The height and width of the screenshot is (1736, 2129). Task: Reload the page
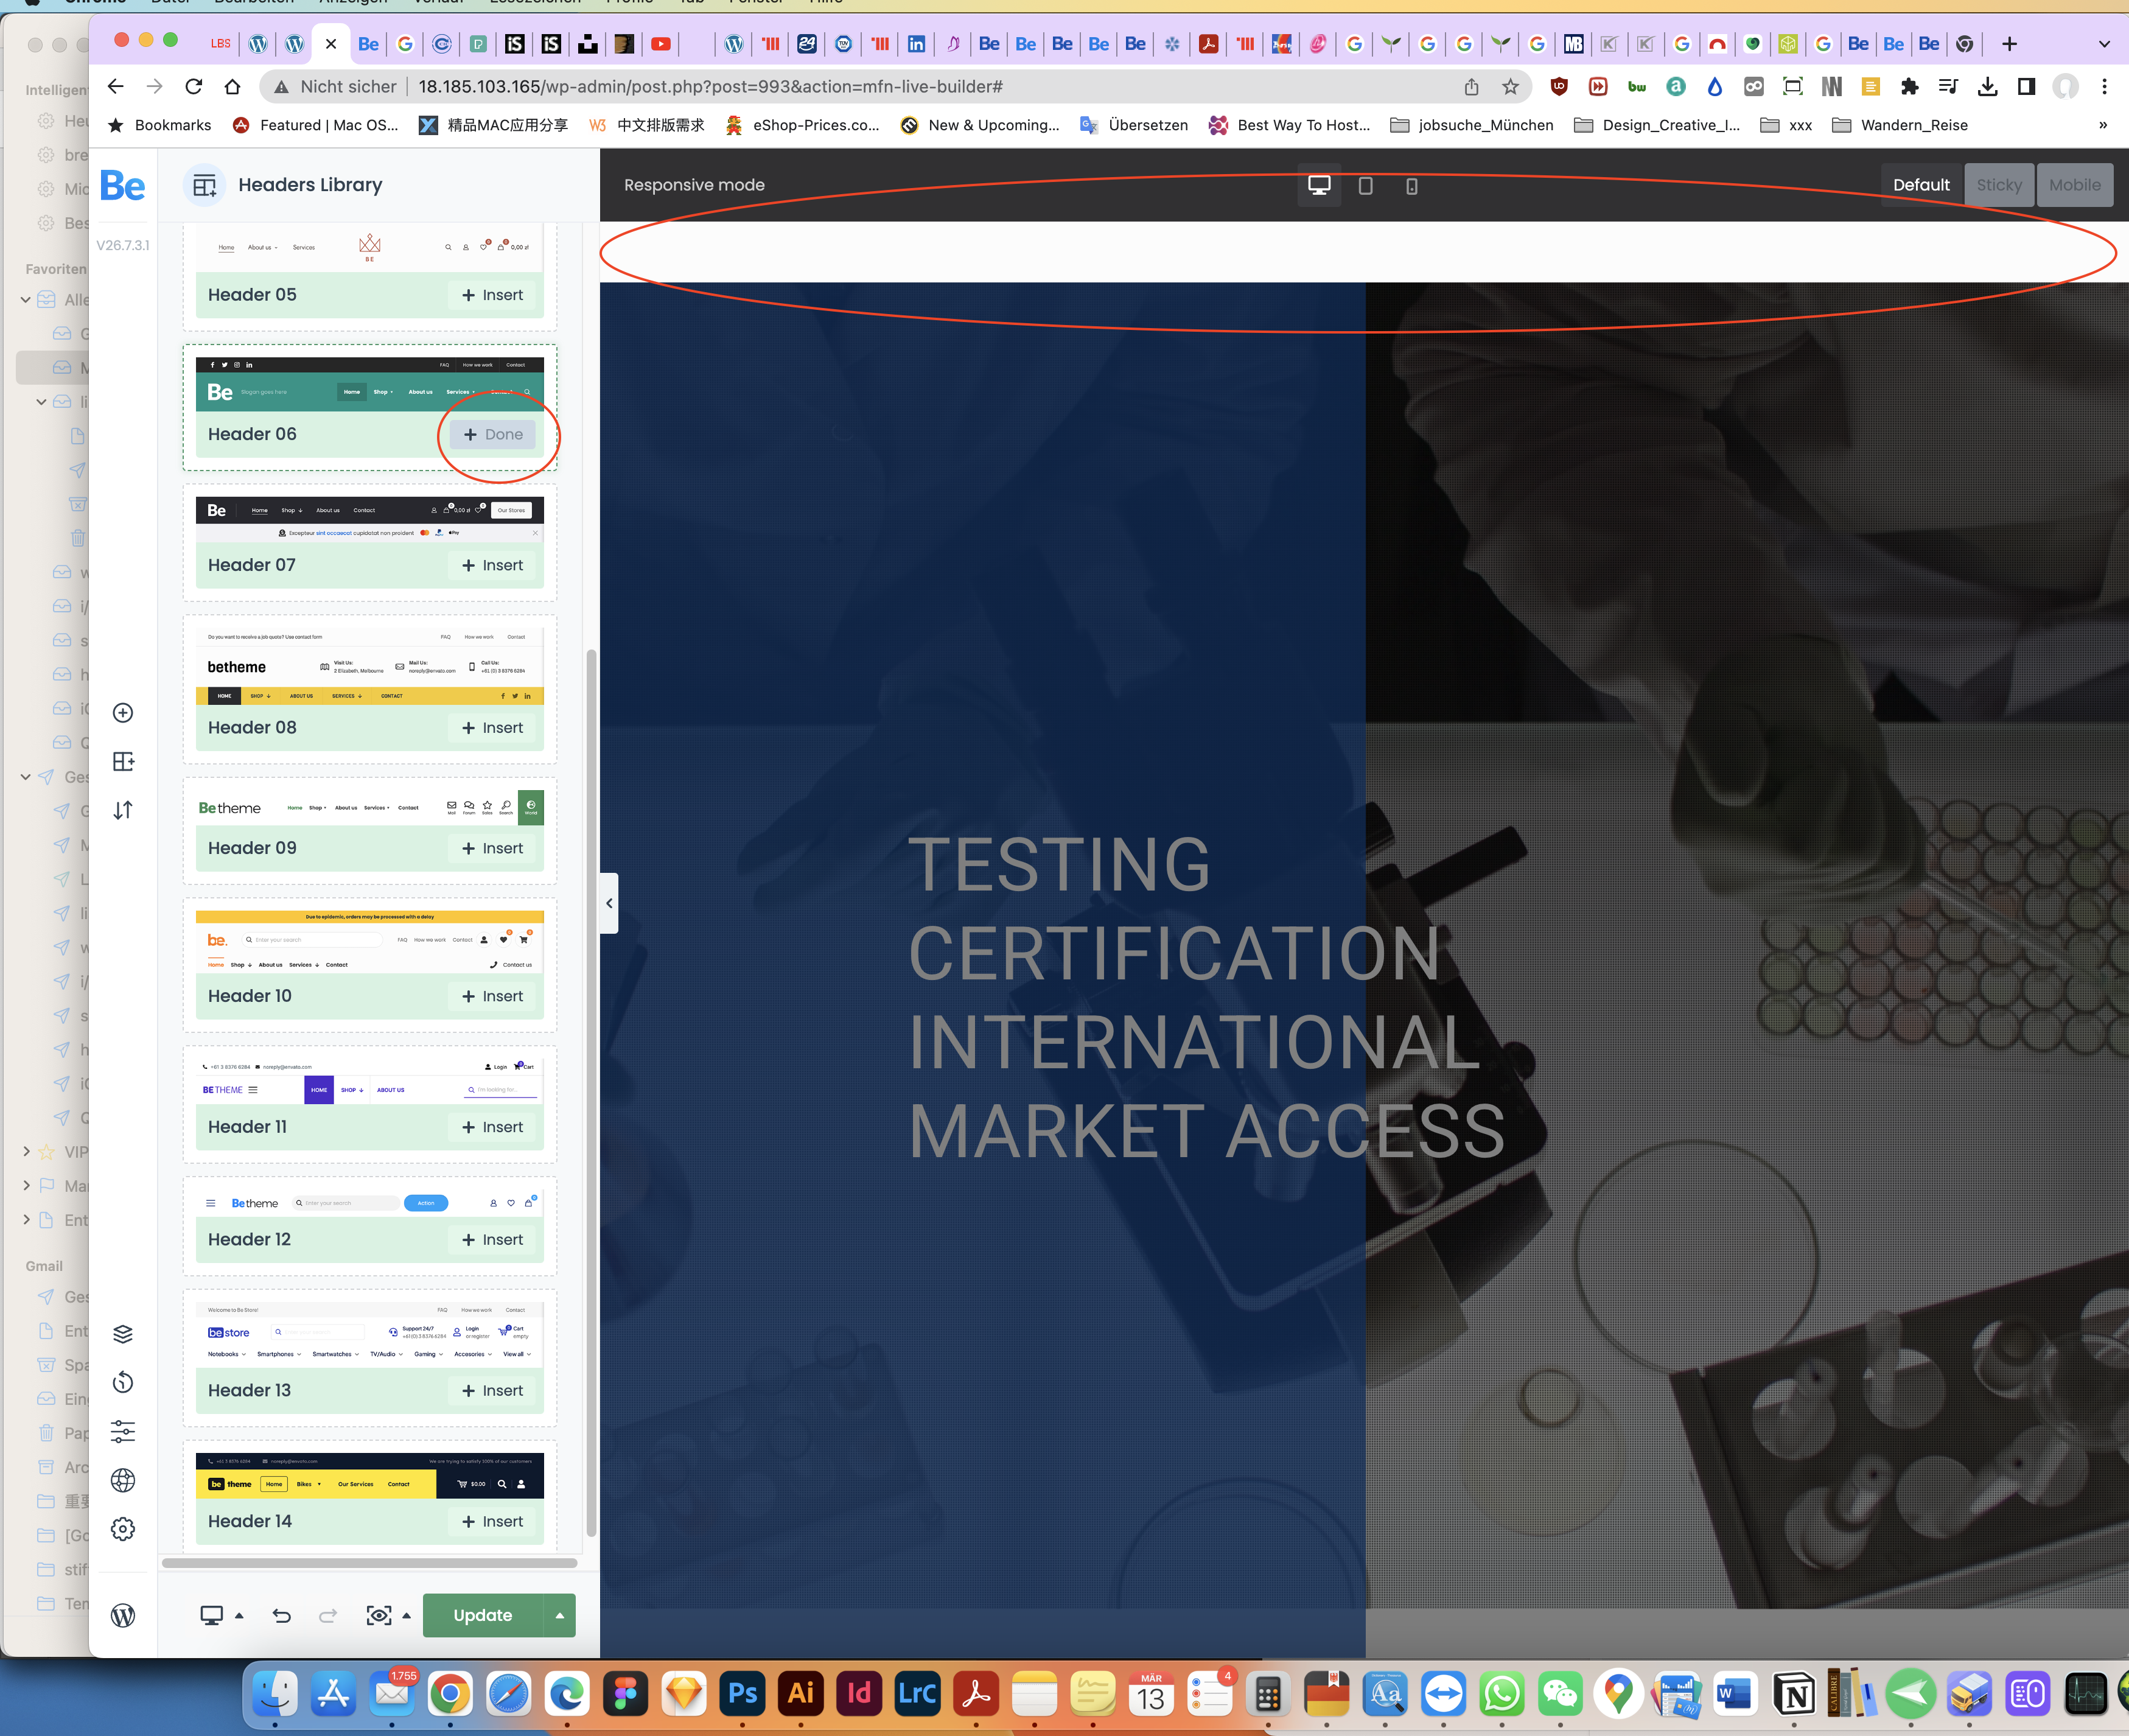tap(194, 87)
